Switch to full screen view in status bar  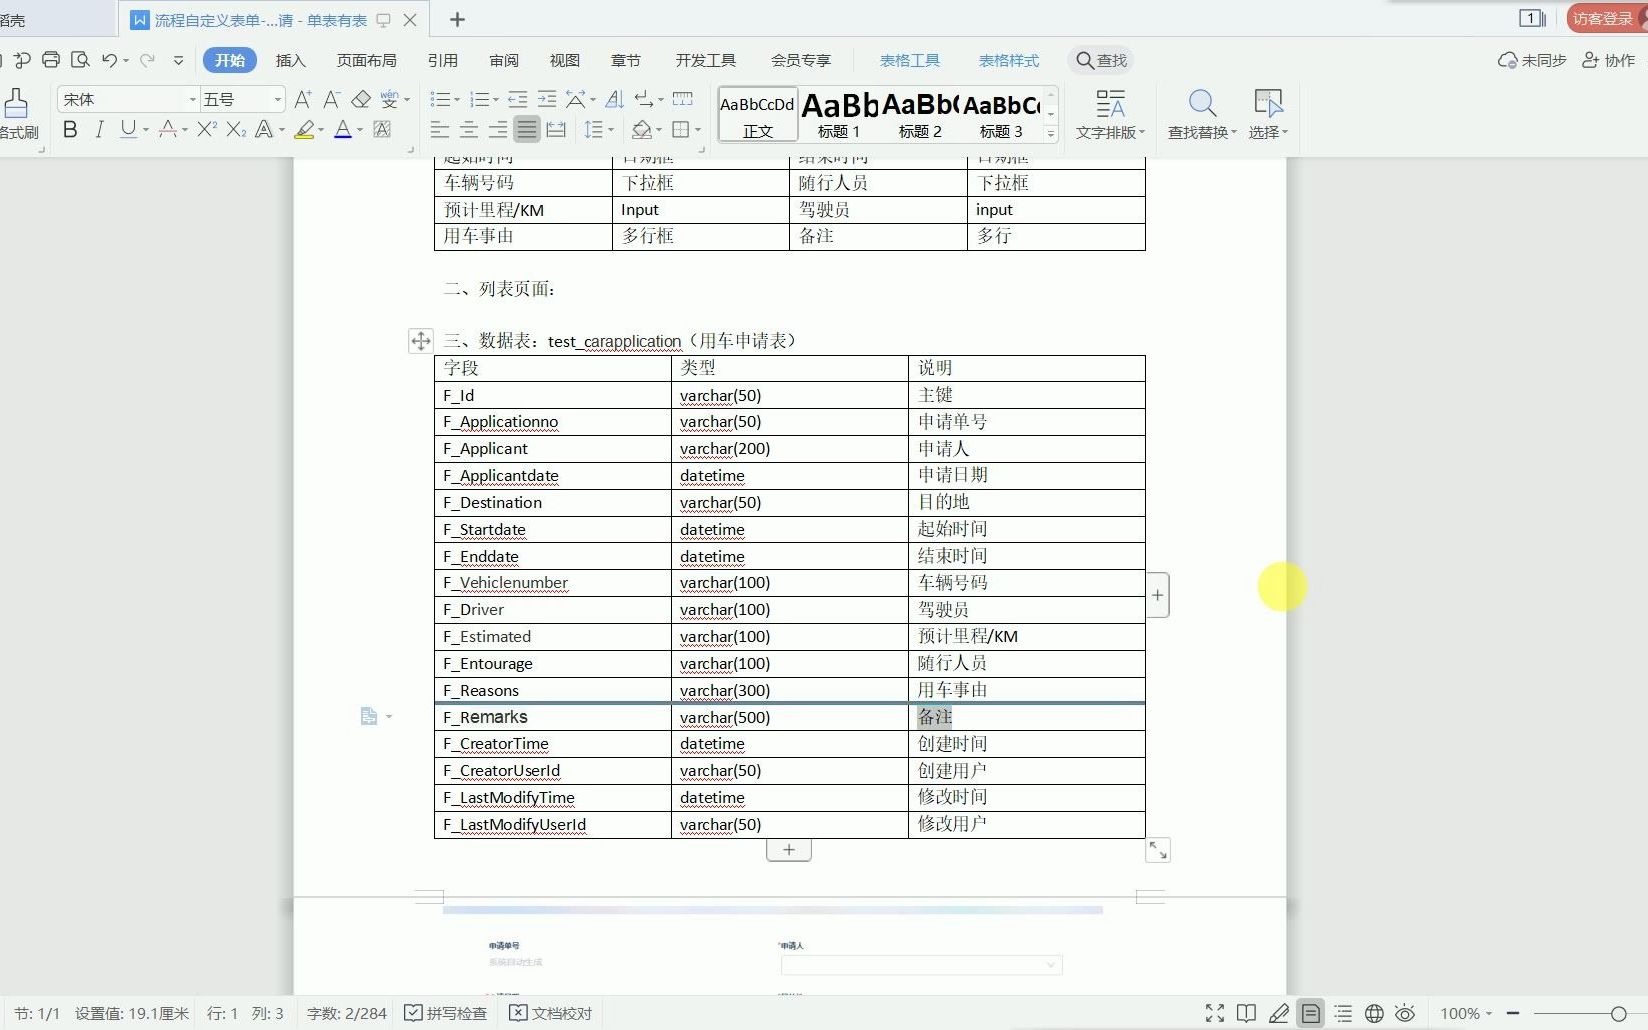[x=1215, y=1013]
